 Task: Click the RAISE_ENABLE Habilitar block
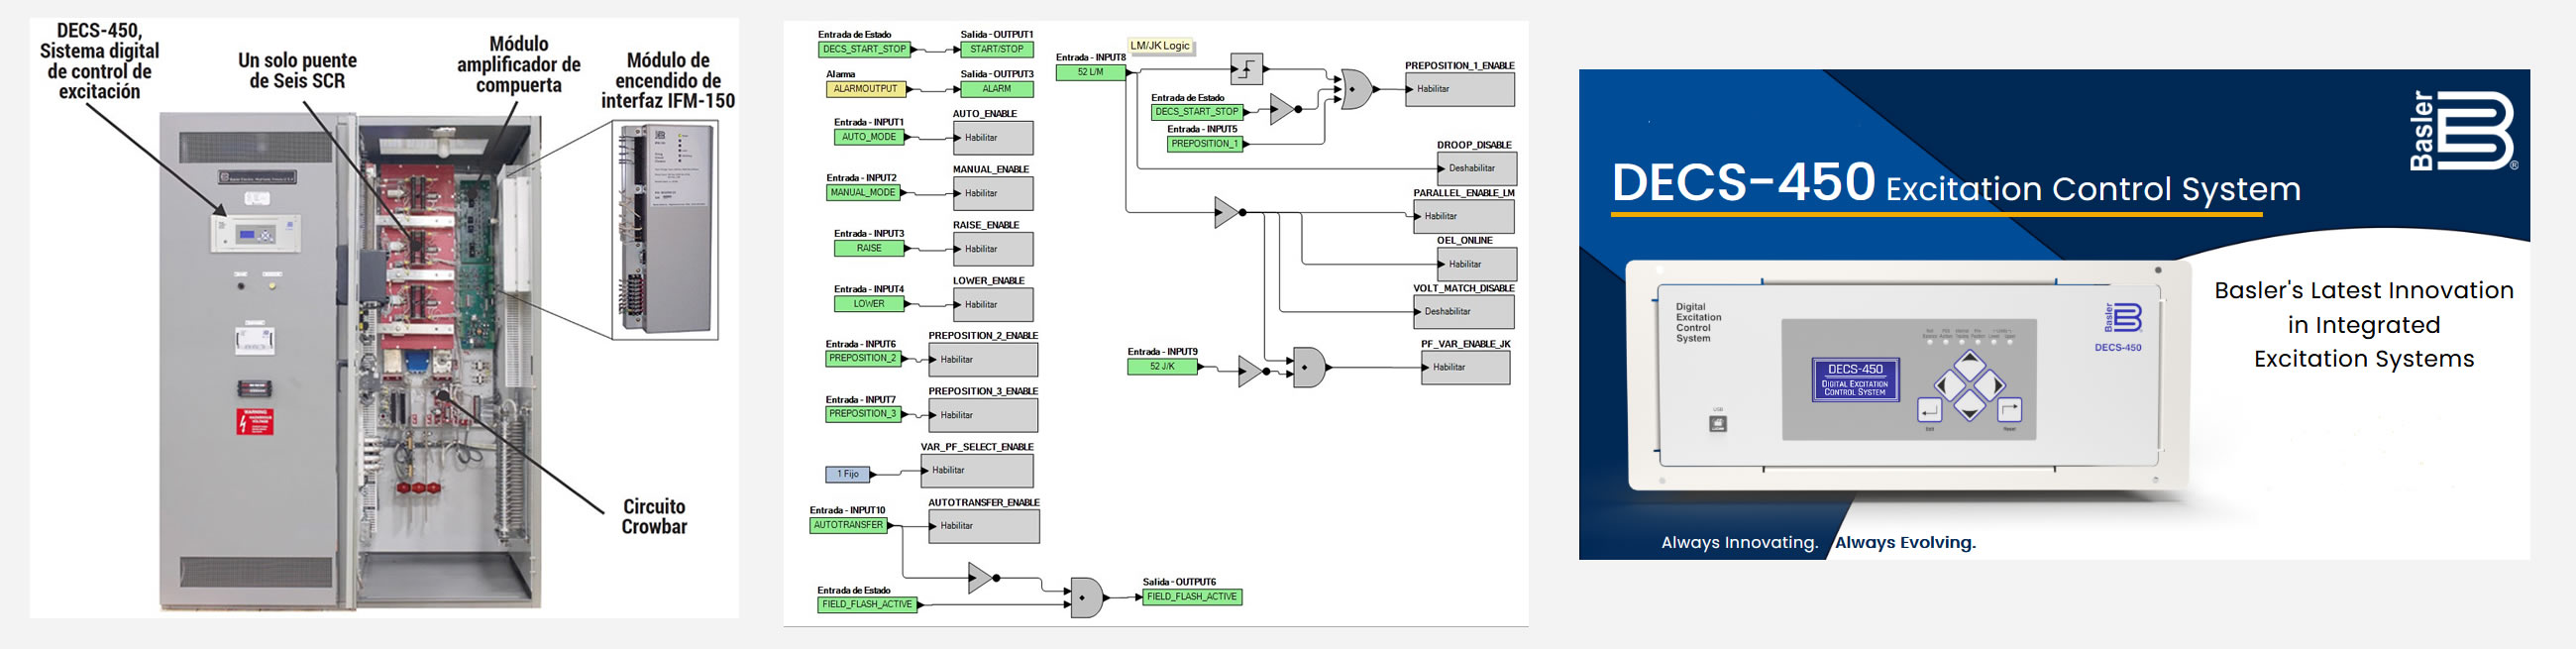click(x=992, y=249)
